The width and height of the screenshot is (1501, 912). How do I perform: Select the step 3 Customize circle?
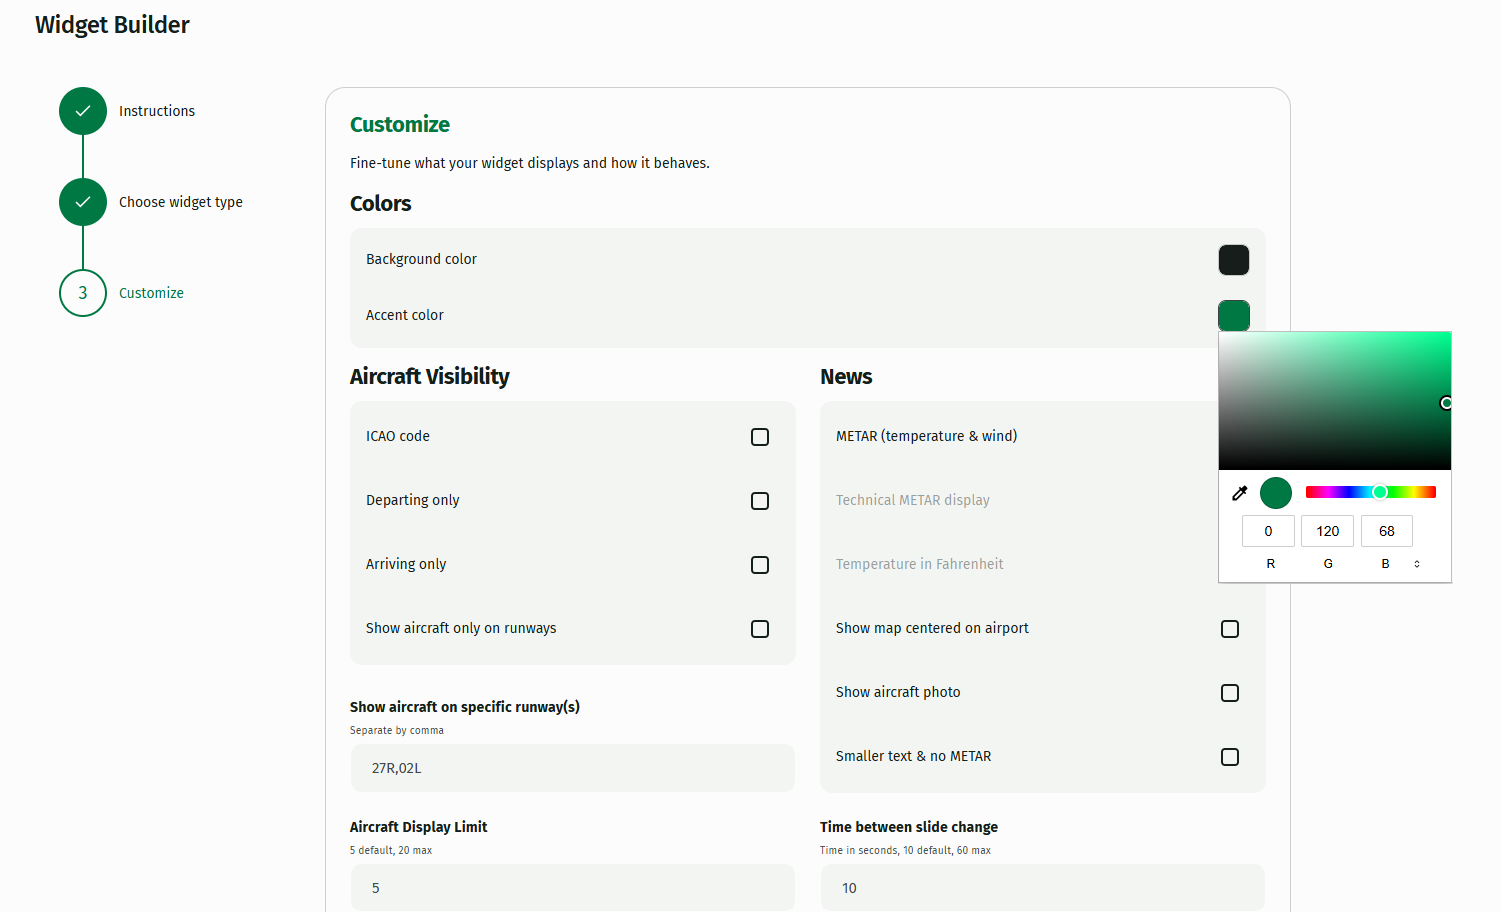click(x=83, y=293)
